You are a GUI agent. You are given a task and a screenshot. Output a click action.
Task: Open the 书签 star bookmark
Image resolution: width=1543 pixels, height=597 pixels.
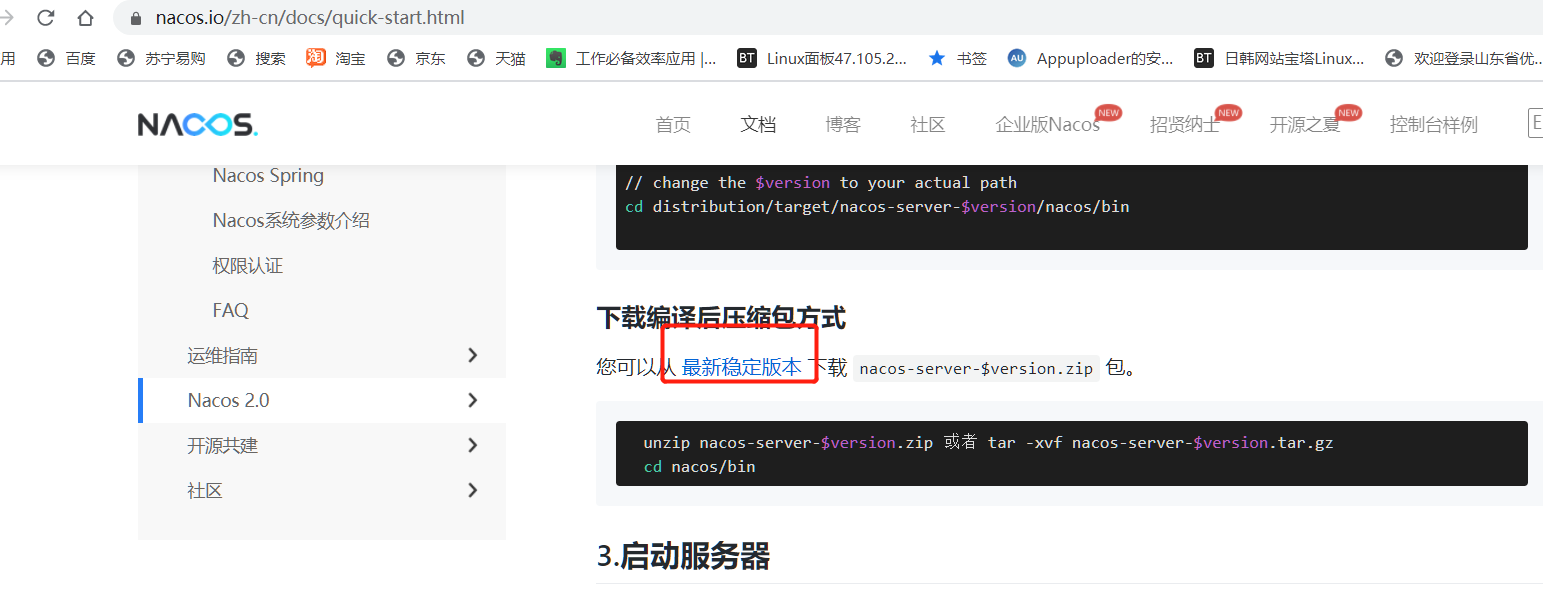coord(957,58)
